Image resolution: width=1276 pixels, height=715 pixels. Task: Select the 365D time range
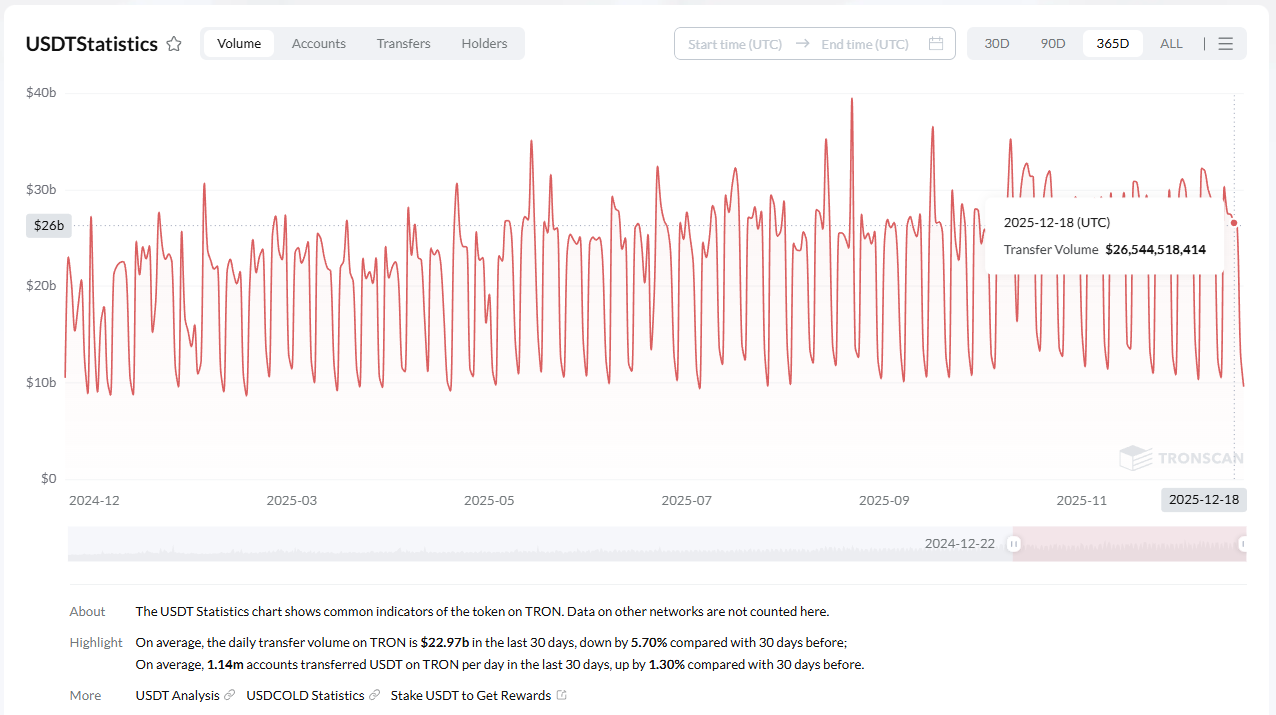[x=1112, y=44]
